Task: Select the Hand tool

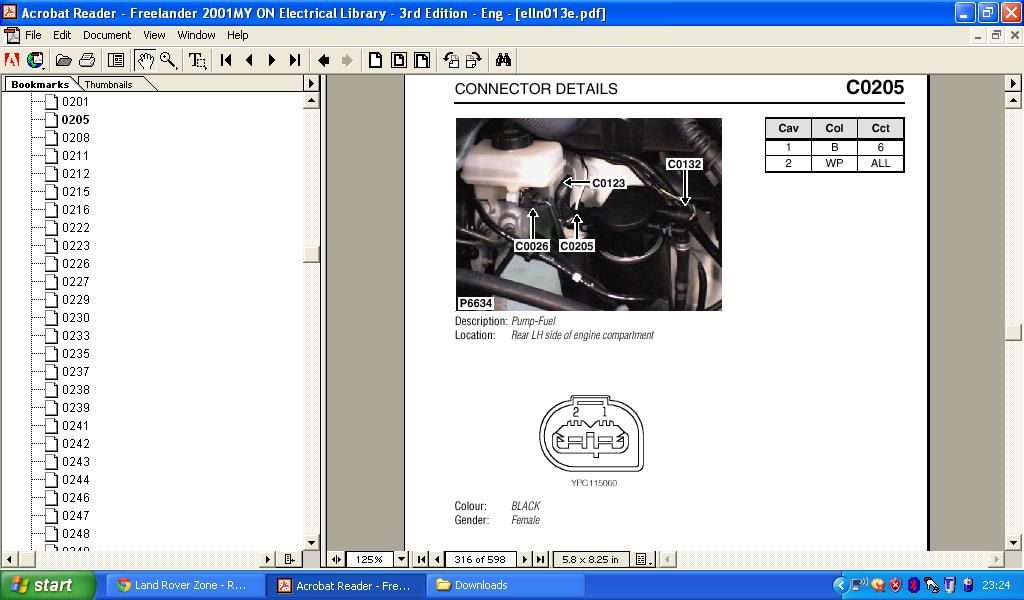Action: 145,61
